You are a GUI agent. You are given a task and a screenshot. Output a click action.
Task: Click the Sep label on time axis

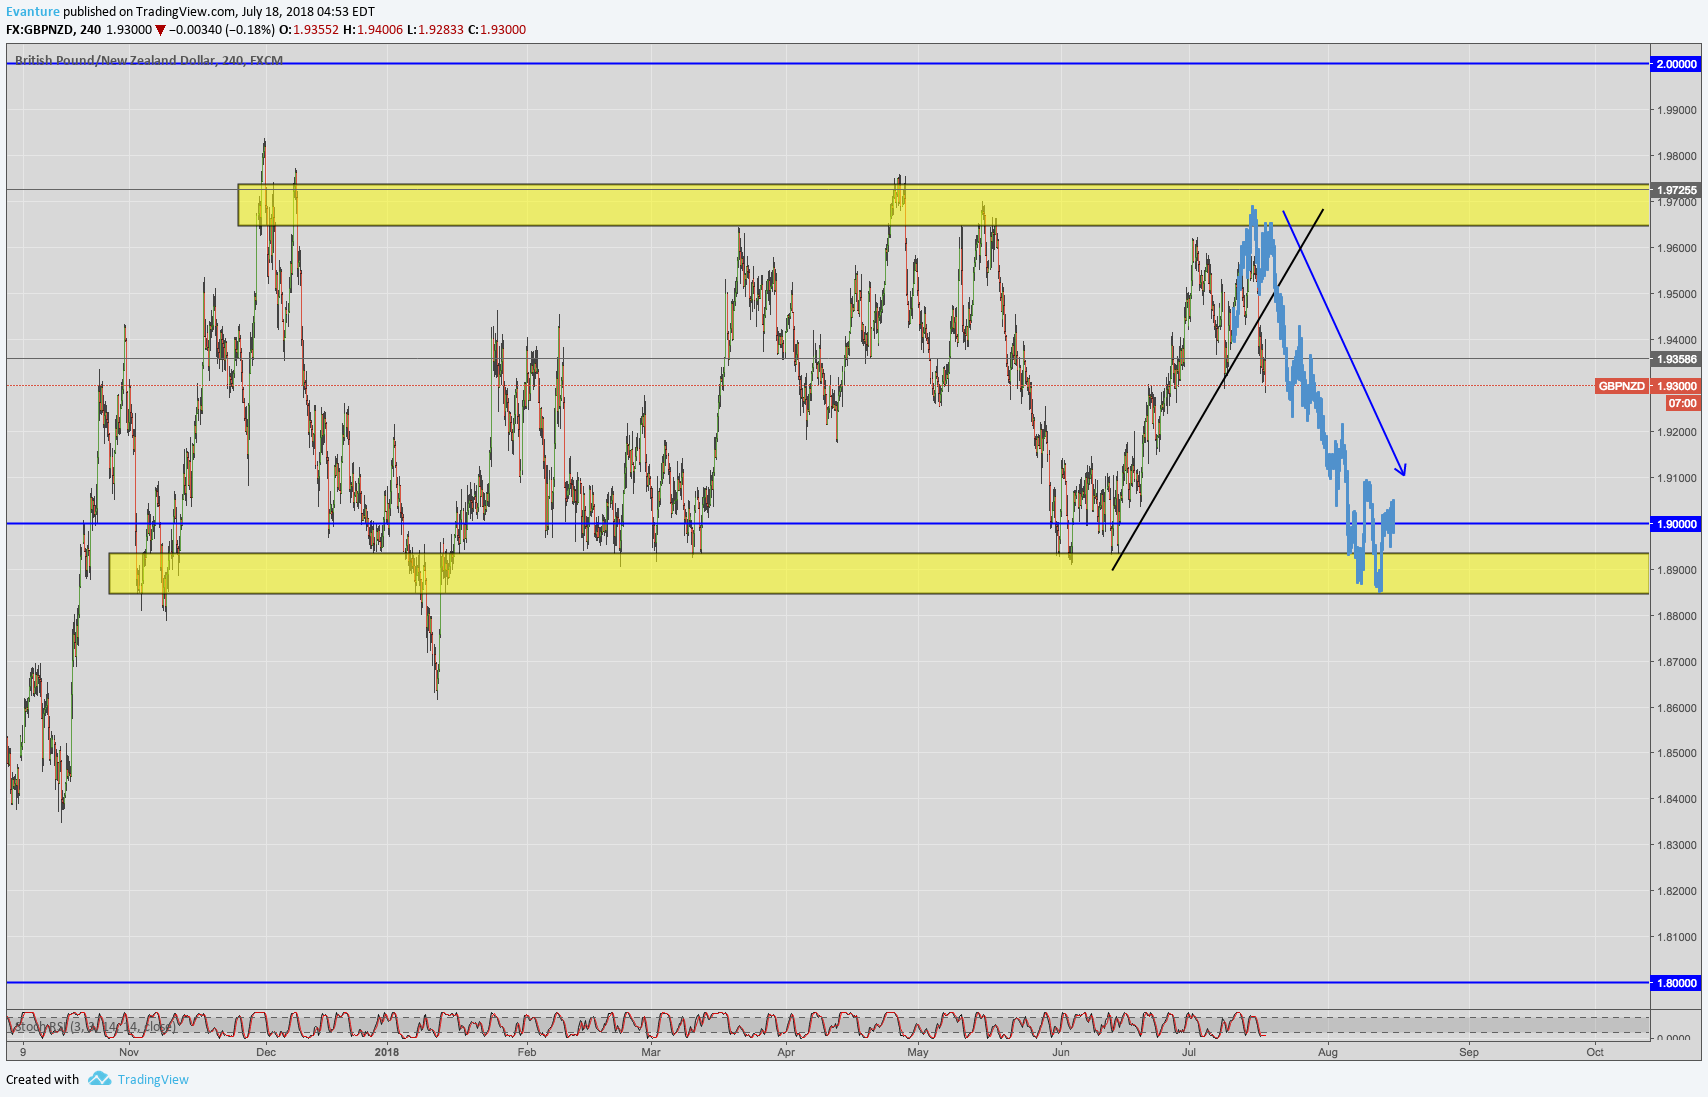pyautogui.click(x=1469, y=1052)
